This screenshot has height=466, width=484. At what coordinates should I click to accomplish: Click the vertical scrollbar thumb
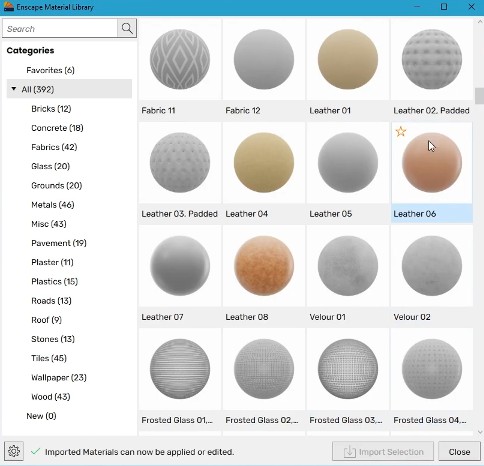[480, 96]
